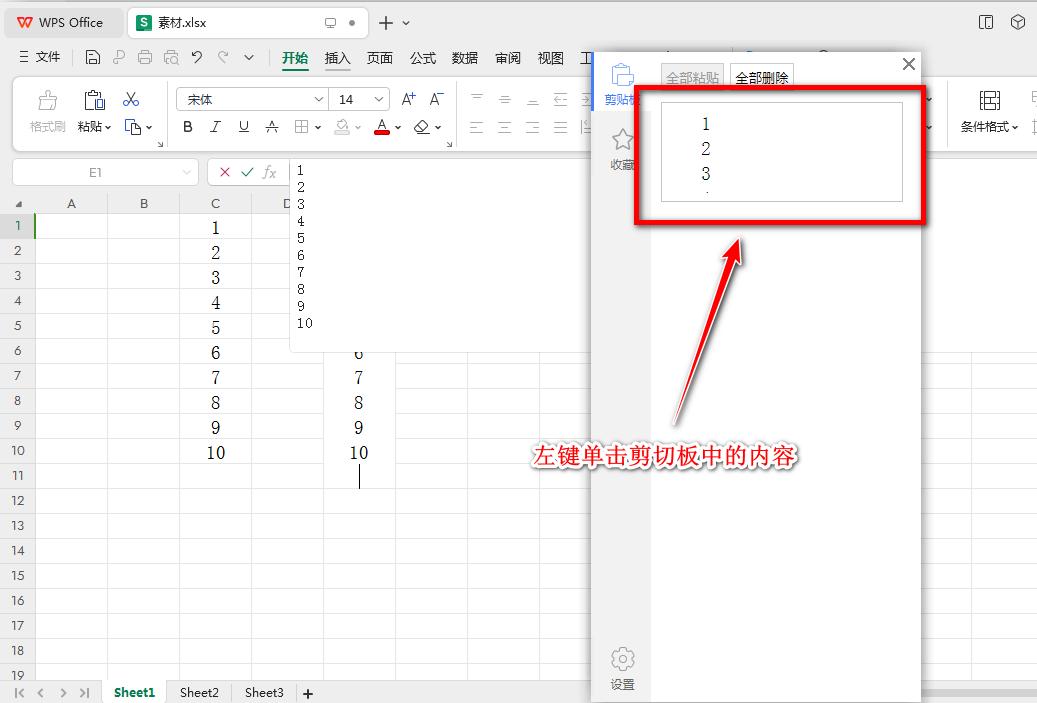
Task: Switch to the 视图 ribbon tab
Action: 550,58
